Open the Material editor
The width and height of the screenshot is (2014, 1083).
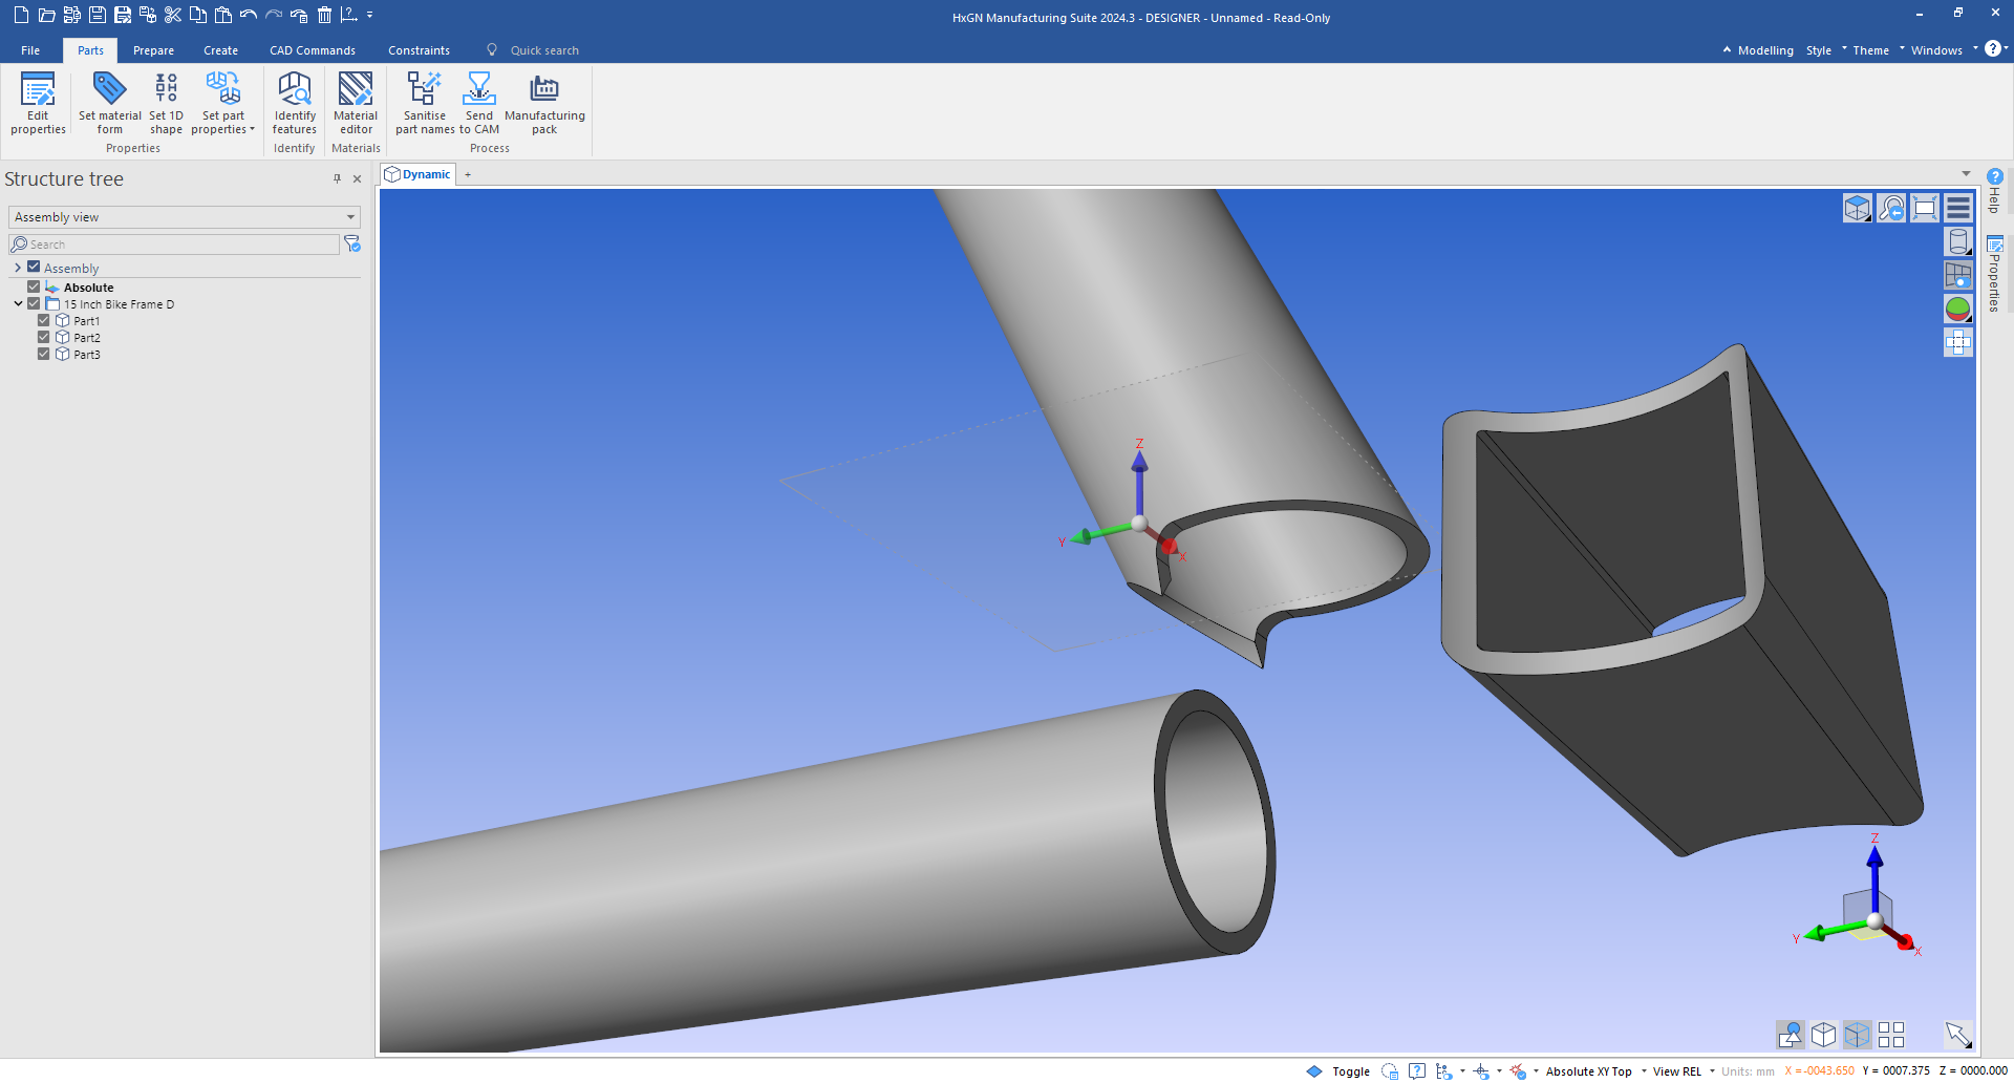(x=355, y=102)
